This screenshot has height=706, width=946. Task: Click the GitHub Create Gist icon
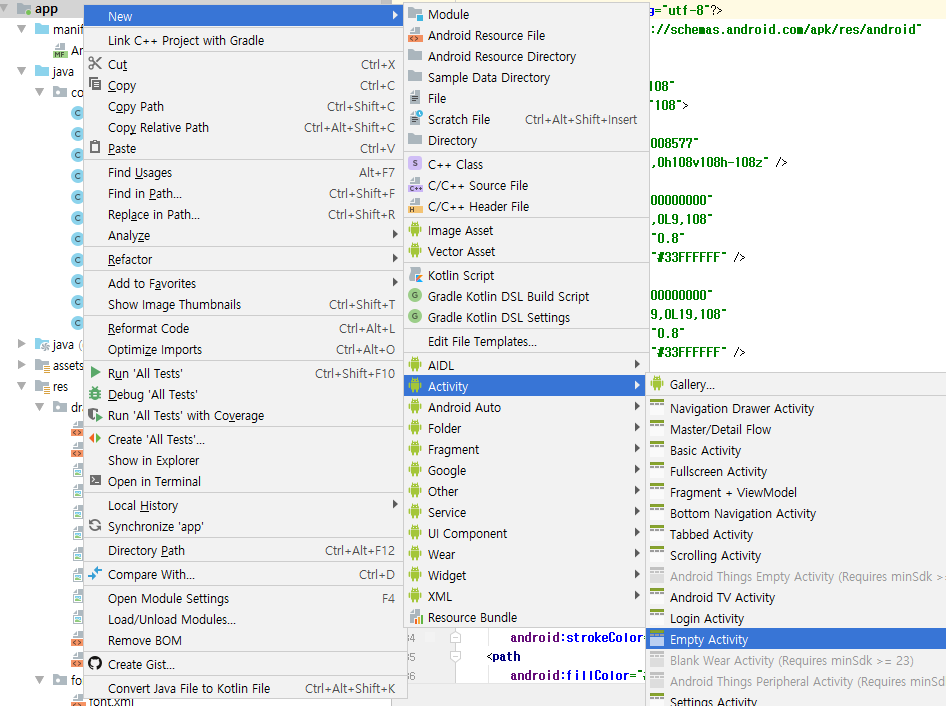95,663
